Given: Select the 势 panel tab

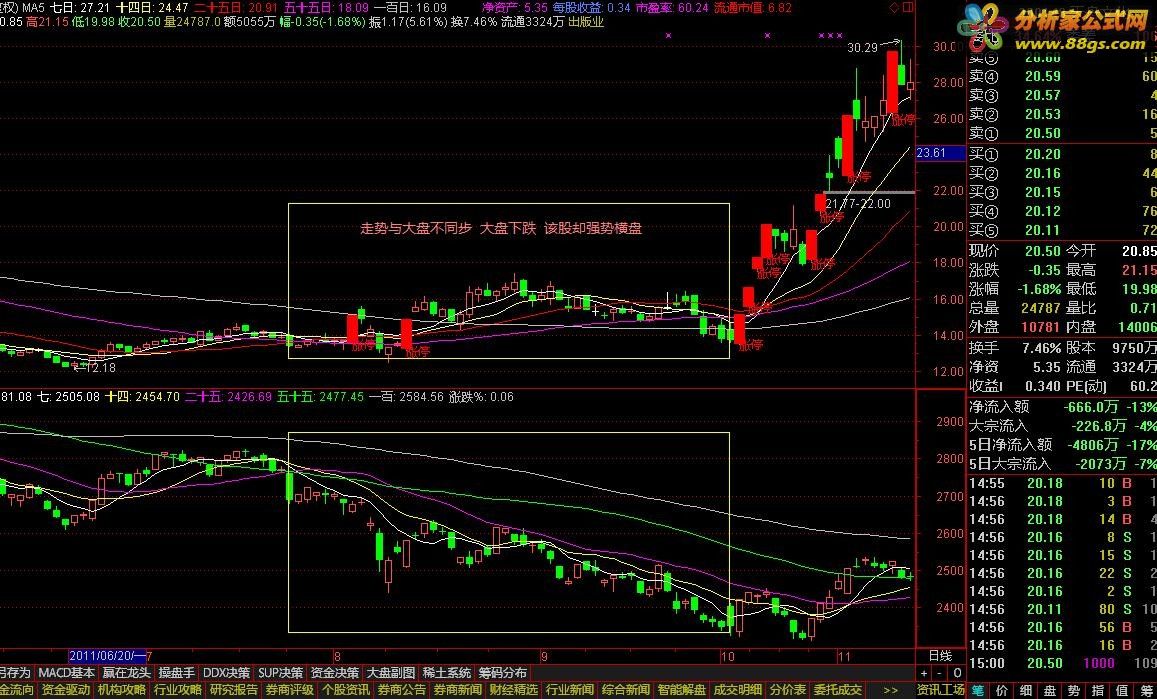Looking at the screenshot, I should point(1074,691).
